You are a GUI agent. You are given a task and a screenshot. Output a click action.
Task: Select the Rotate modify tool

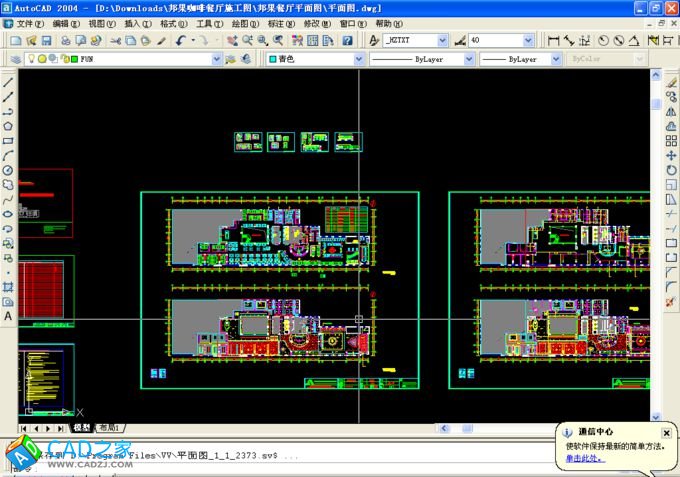pyautogui.click(x=671, y=171)
